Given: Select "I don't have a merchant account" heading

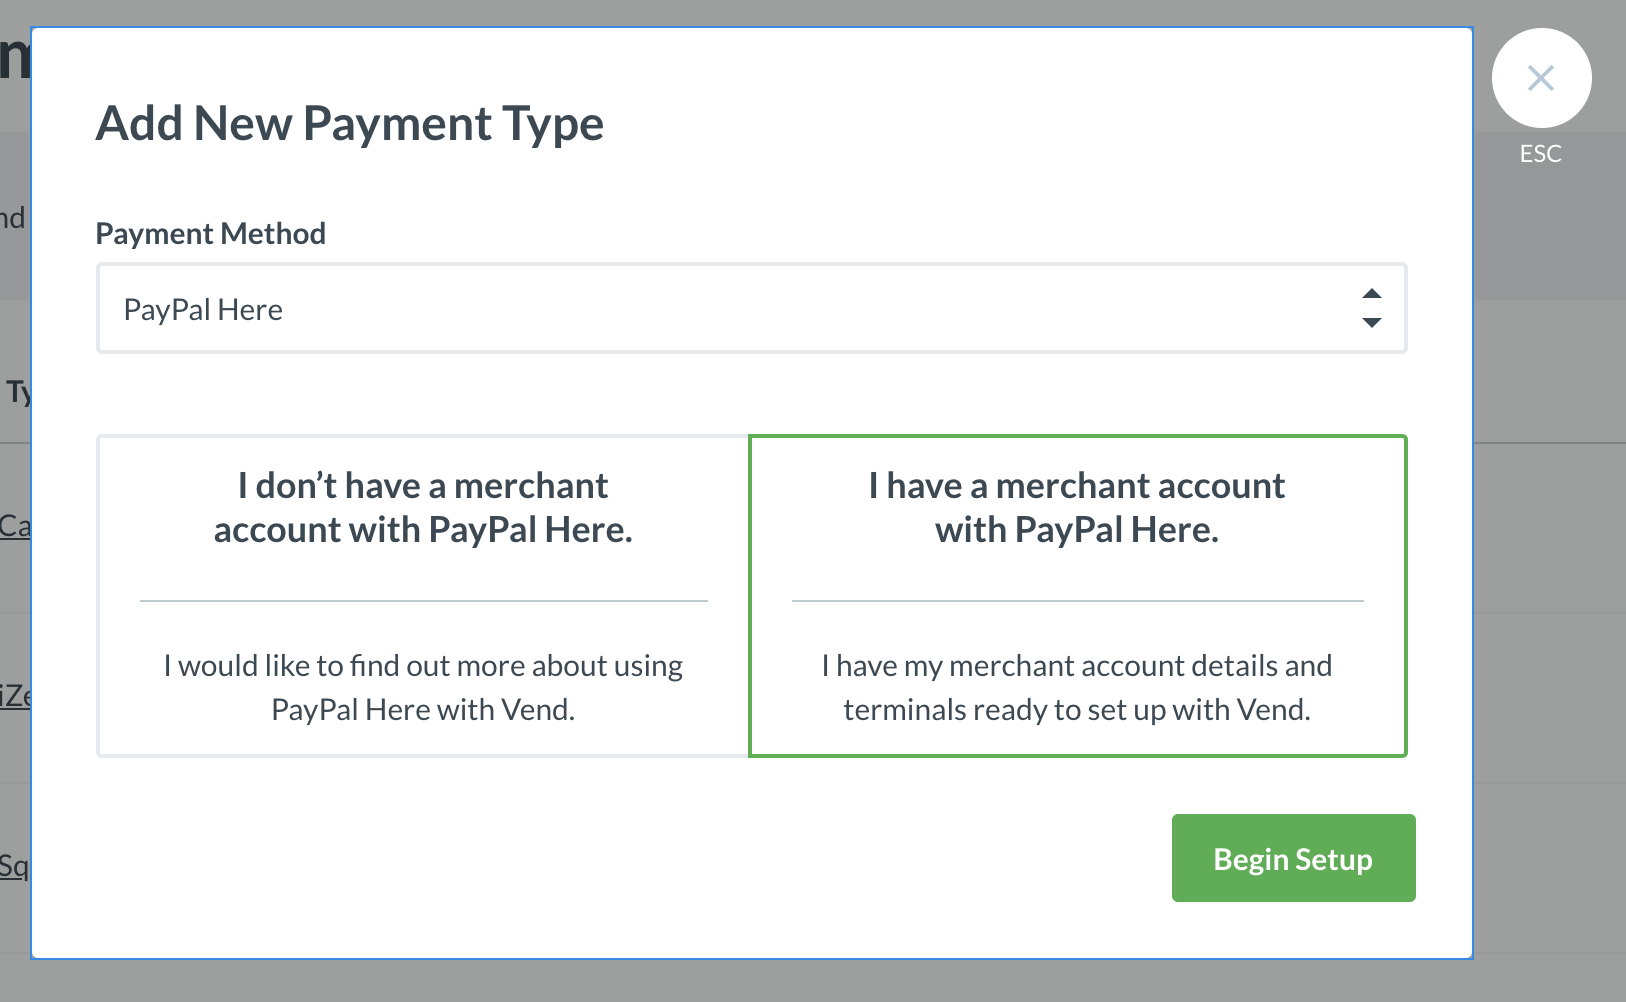Looking at the screenshot, I should [x=423, y=508].
